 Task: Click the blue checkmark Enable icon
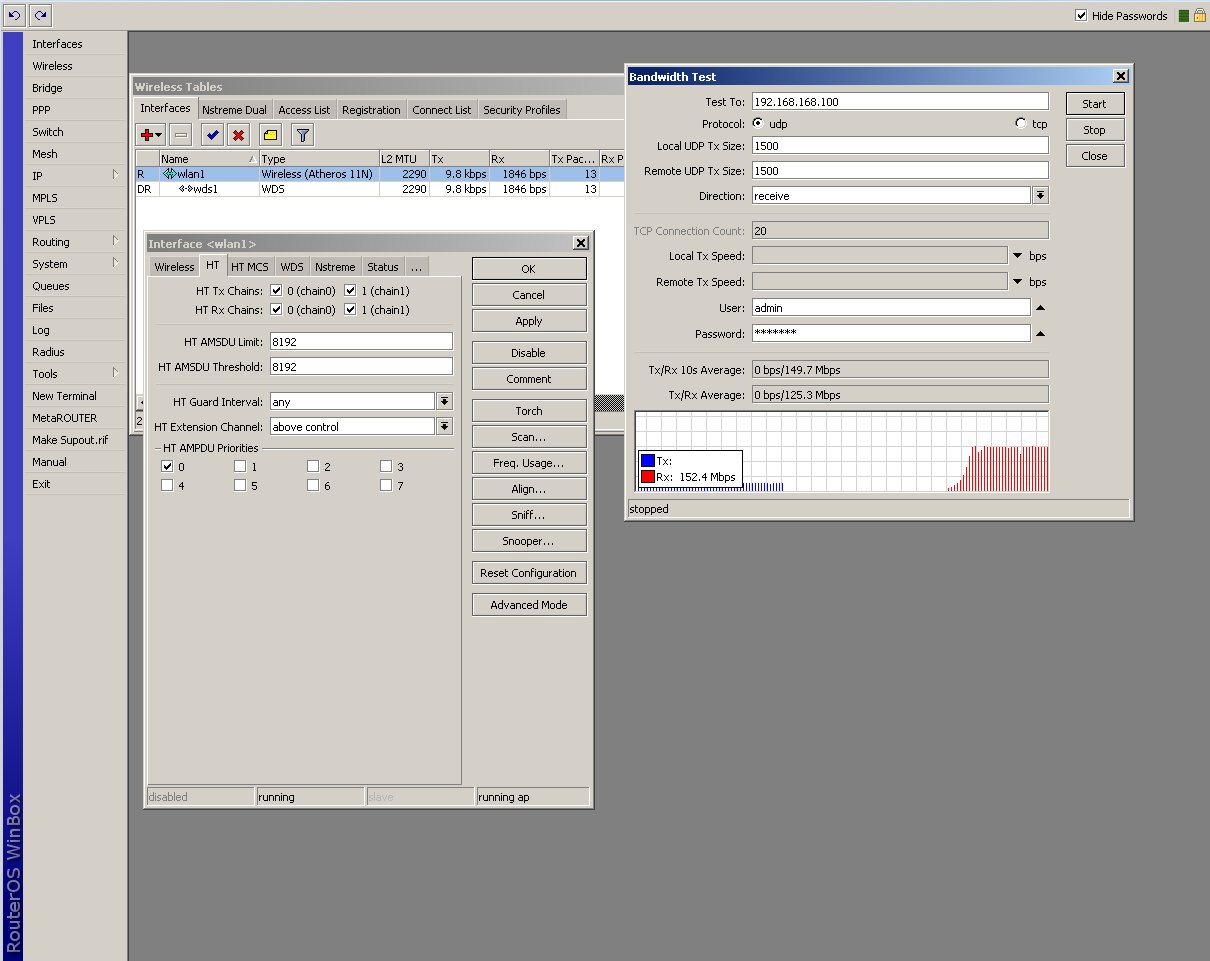click(212, 134)
